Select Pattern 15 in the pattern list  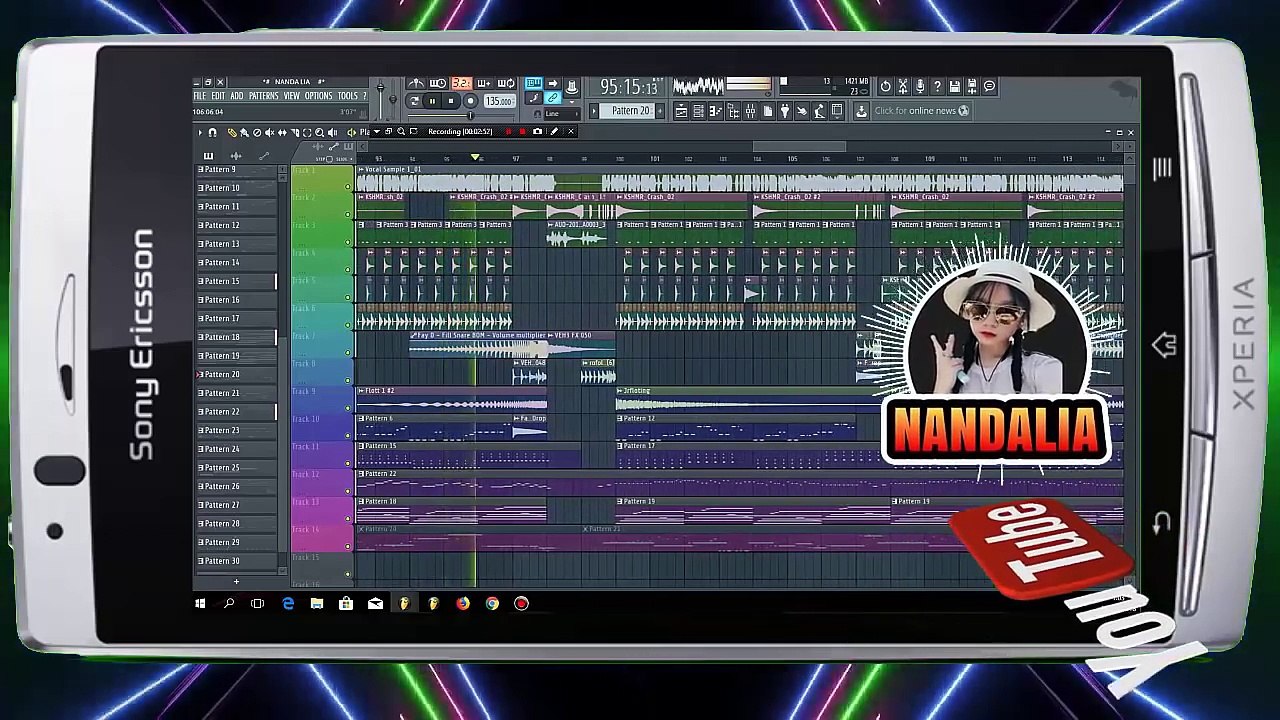tap(238, 281)
